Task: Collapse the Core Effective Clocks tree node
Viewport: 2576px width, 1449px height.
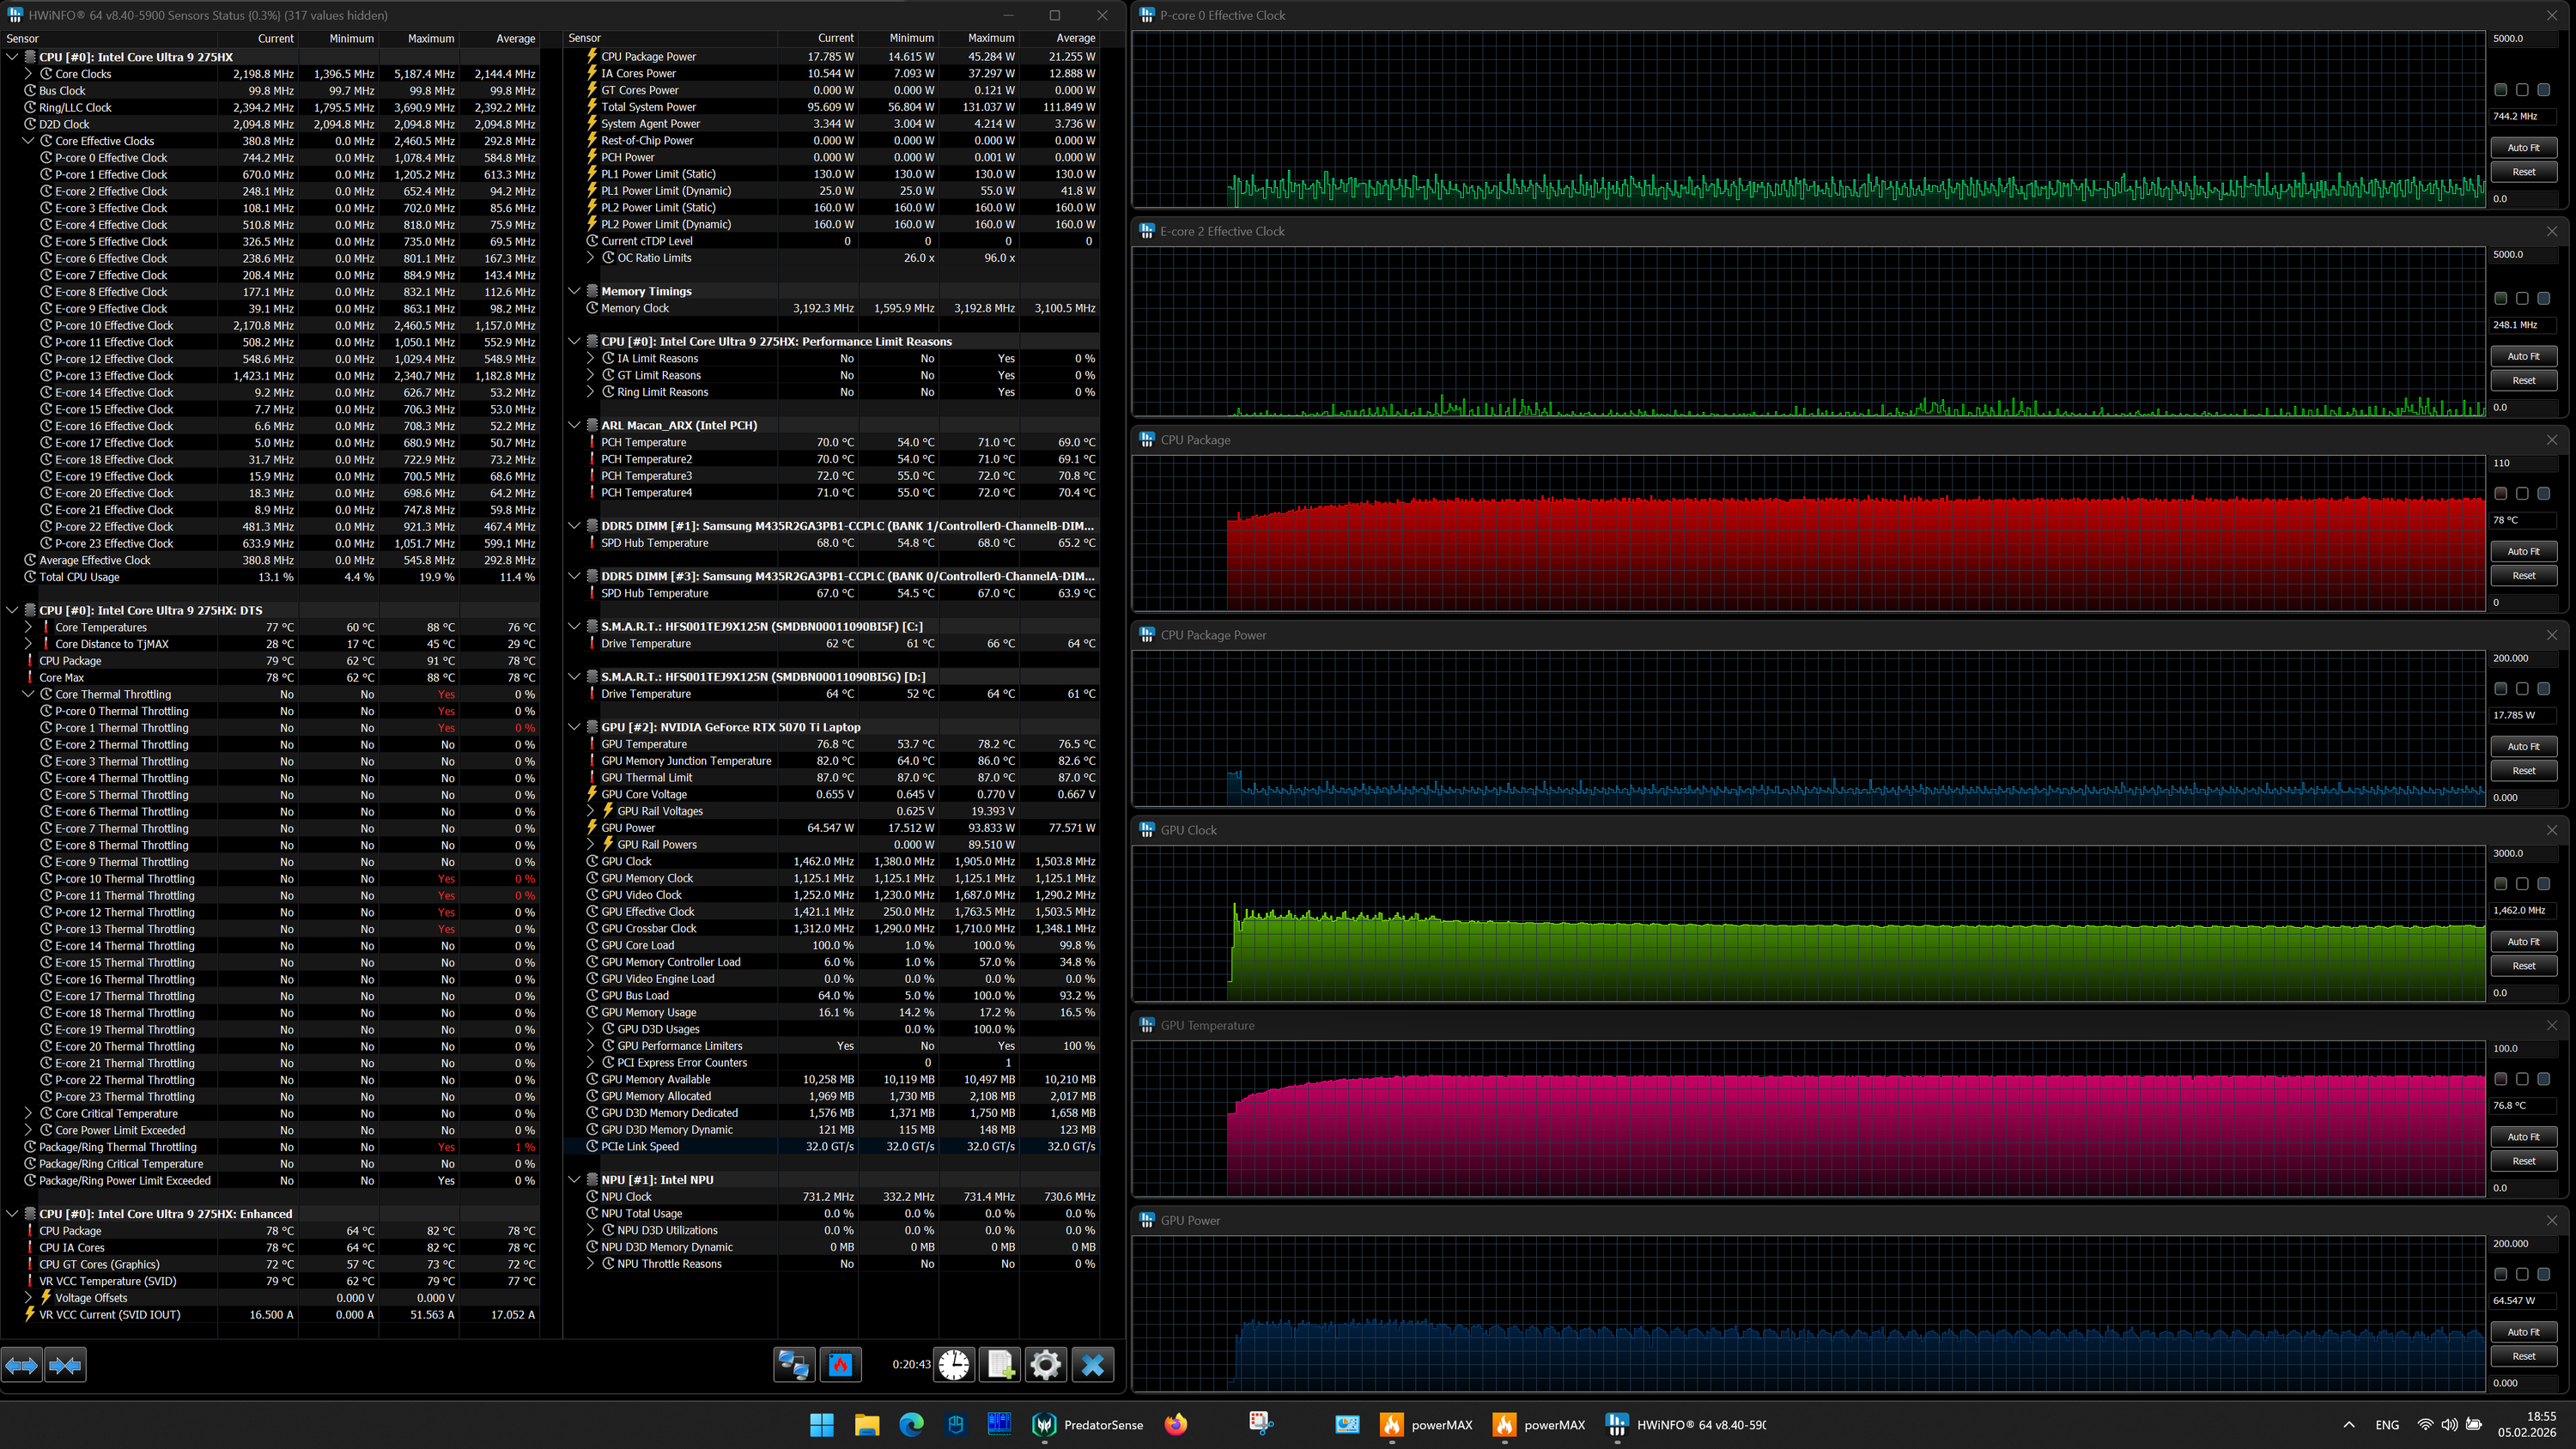Action: pyautogui.click(x=28, y=141)
